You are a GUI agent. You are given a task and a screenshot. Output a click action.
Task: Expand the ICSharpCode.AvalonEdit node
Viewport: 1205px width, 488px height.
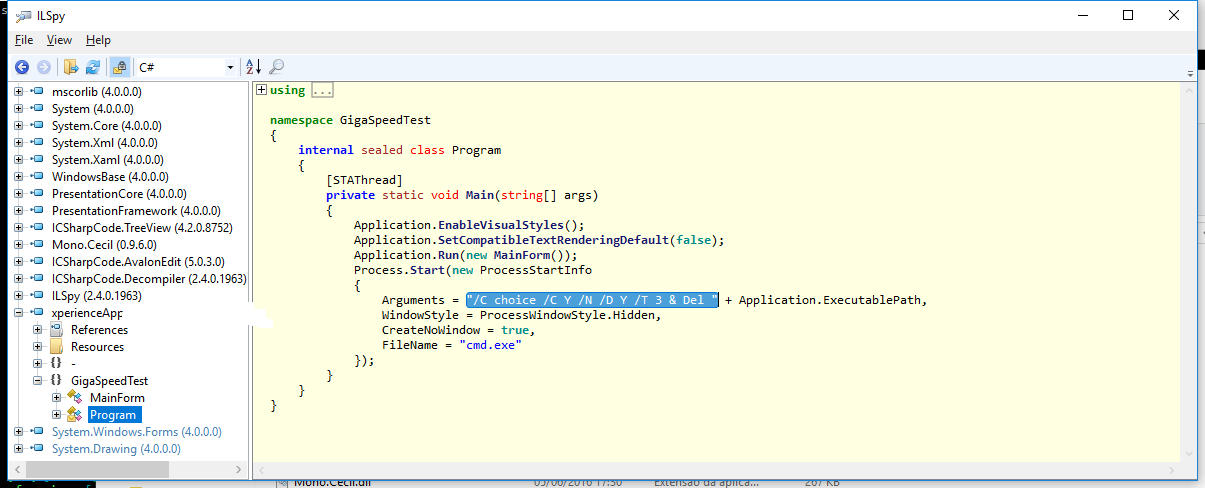pyautogui.click(x=18, y=262)
